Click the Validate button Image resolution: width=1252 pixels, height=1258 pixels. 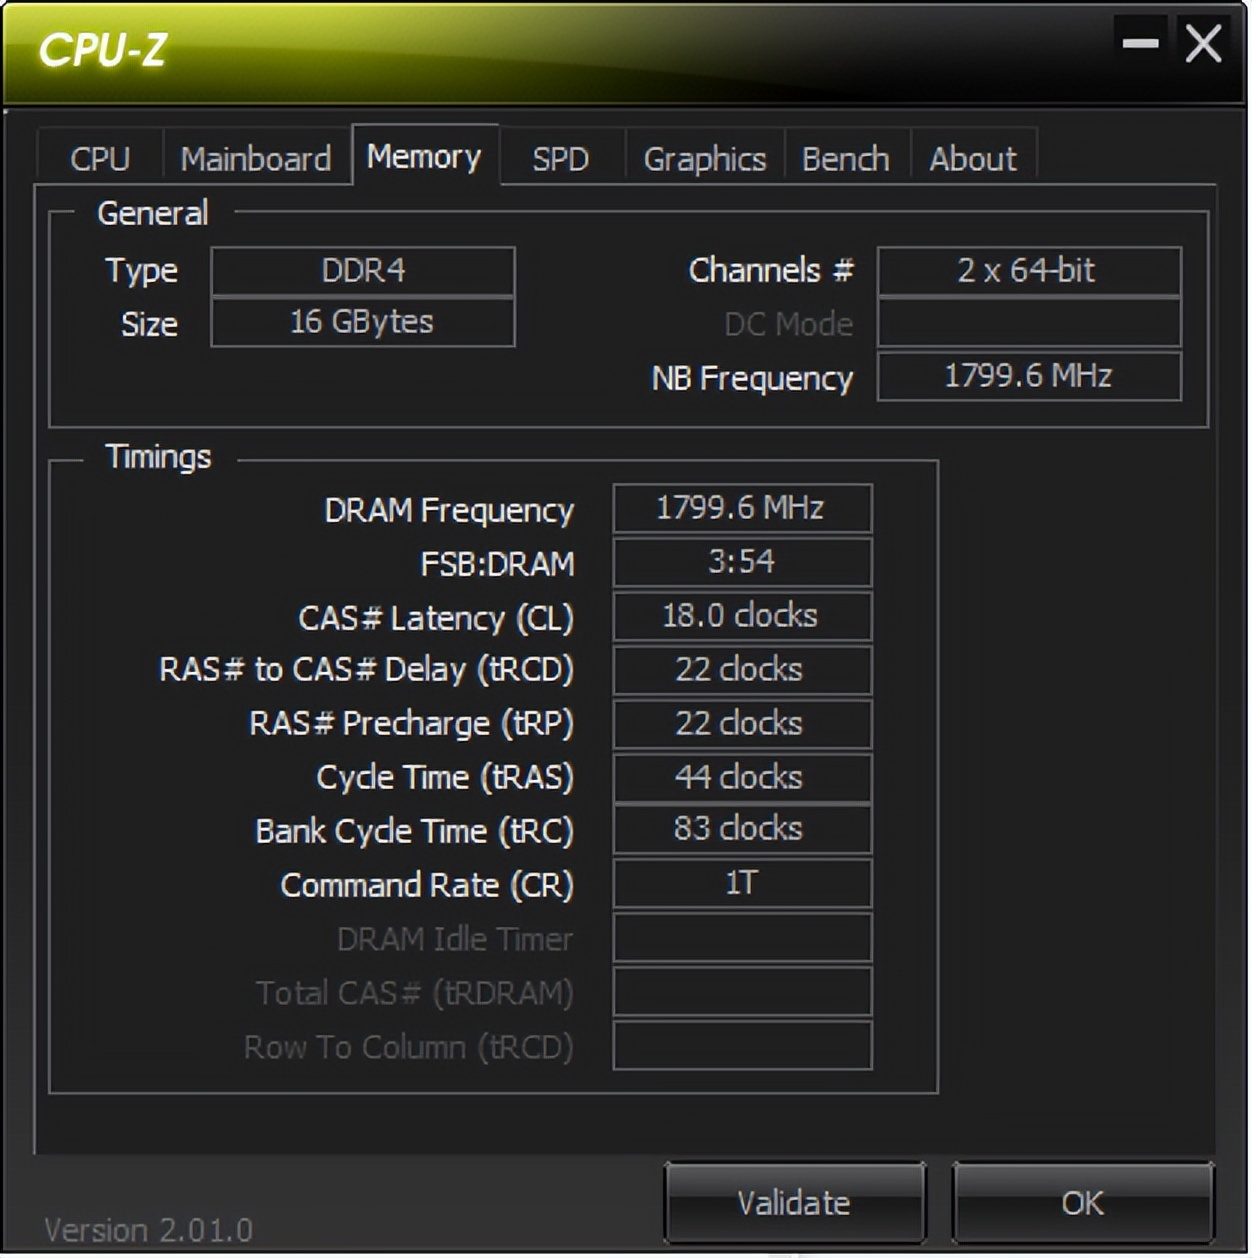[794, 1202]
